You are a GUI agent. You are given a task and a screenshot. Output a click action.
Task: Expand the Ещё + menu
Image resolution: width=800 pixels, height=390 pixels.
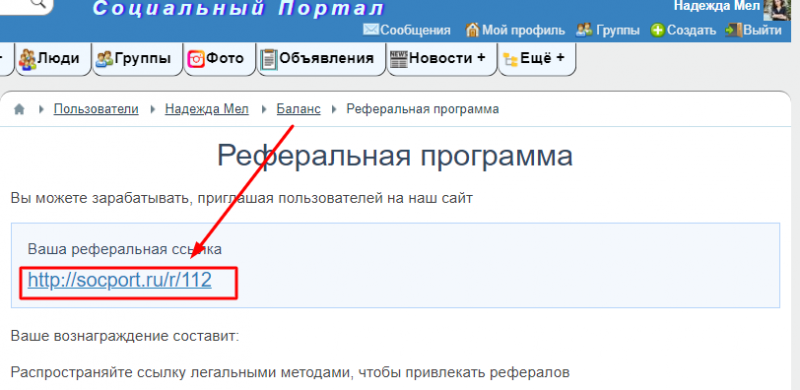[536, 59]
